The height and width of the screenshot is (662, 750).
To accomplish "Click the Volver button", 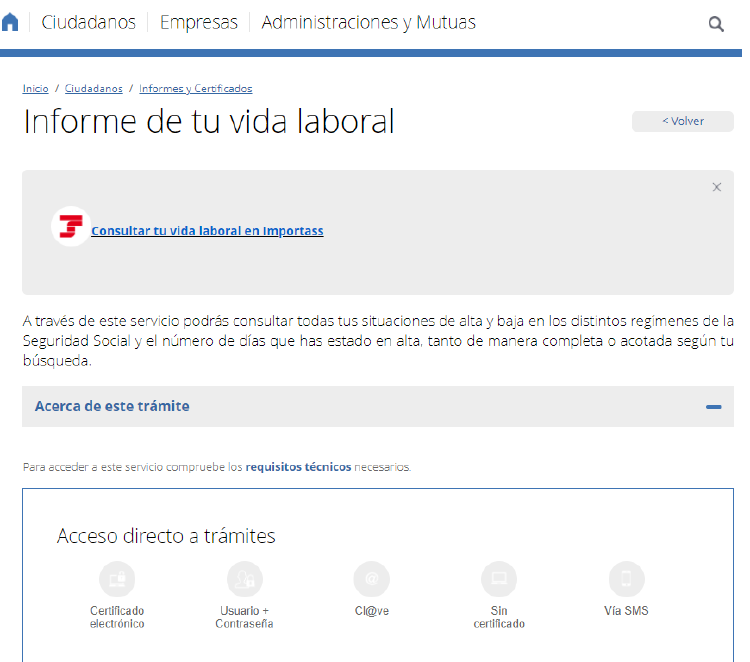I will [683, 121].
